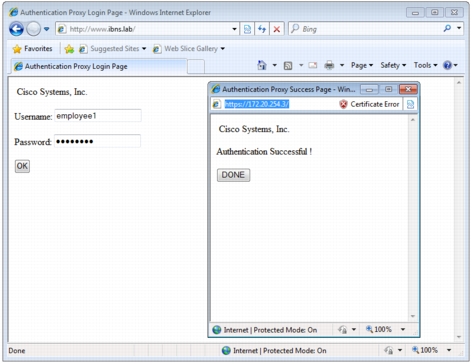
Task: Click the popup status bar globe icon
Action: [217, 330]
